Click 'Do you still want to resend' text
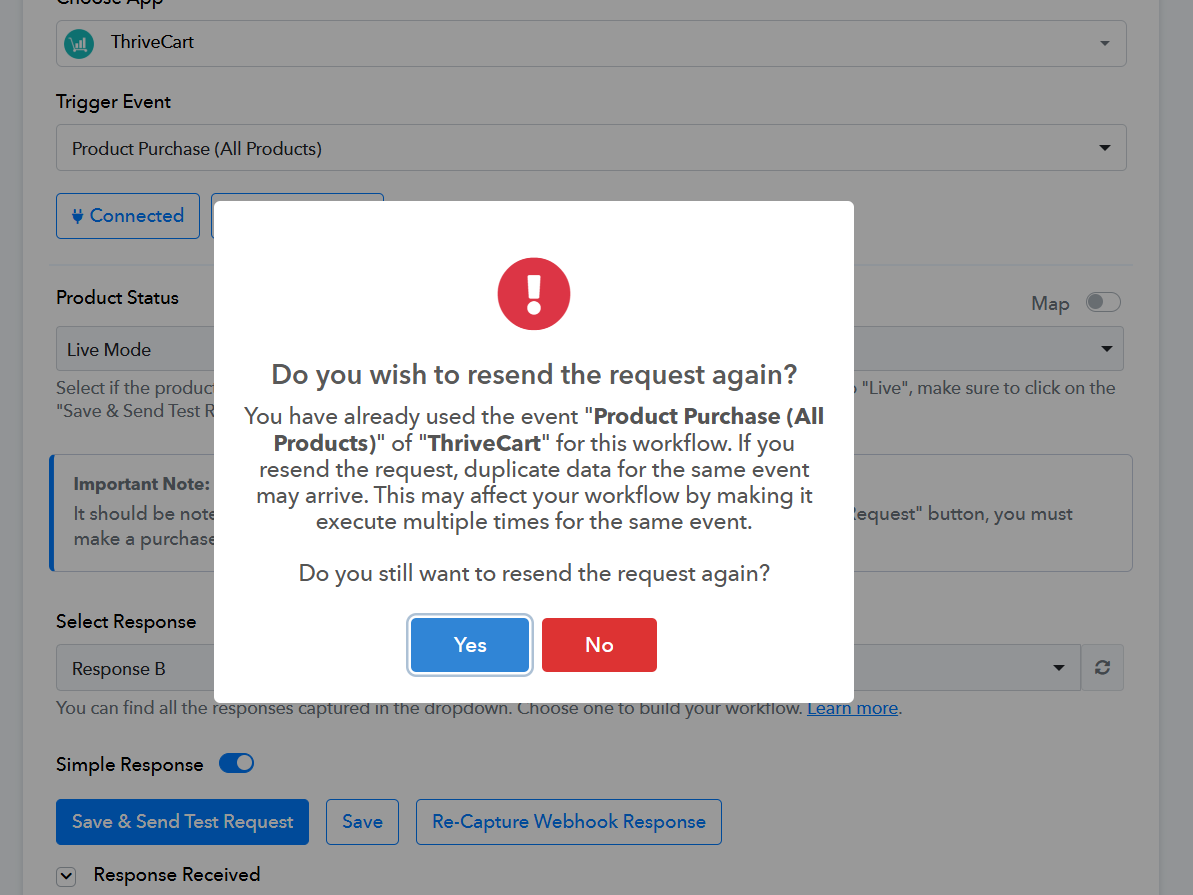Image resolution: width=1193 pixels, height=895 pixels. click(534, 573)
